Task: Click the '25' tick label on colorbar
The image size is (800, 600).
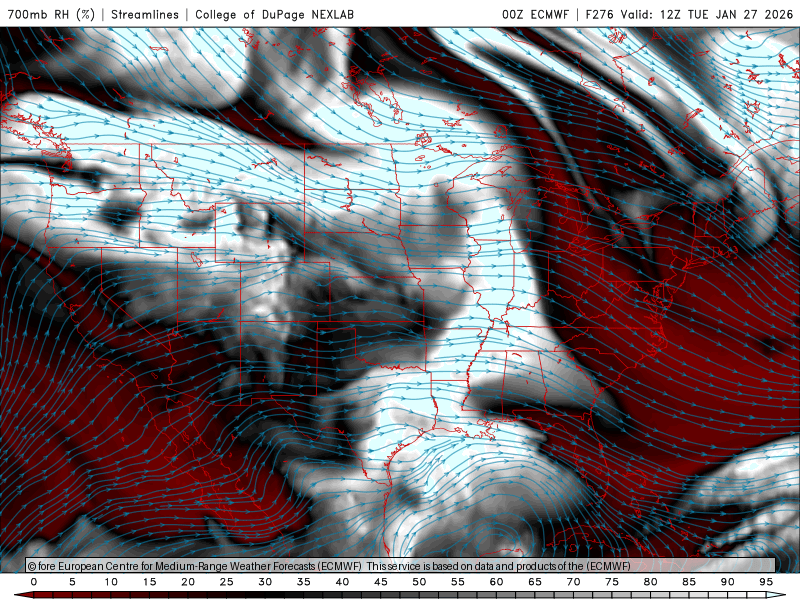Action: coord(227,582)
